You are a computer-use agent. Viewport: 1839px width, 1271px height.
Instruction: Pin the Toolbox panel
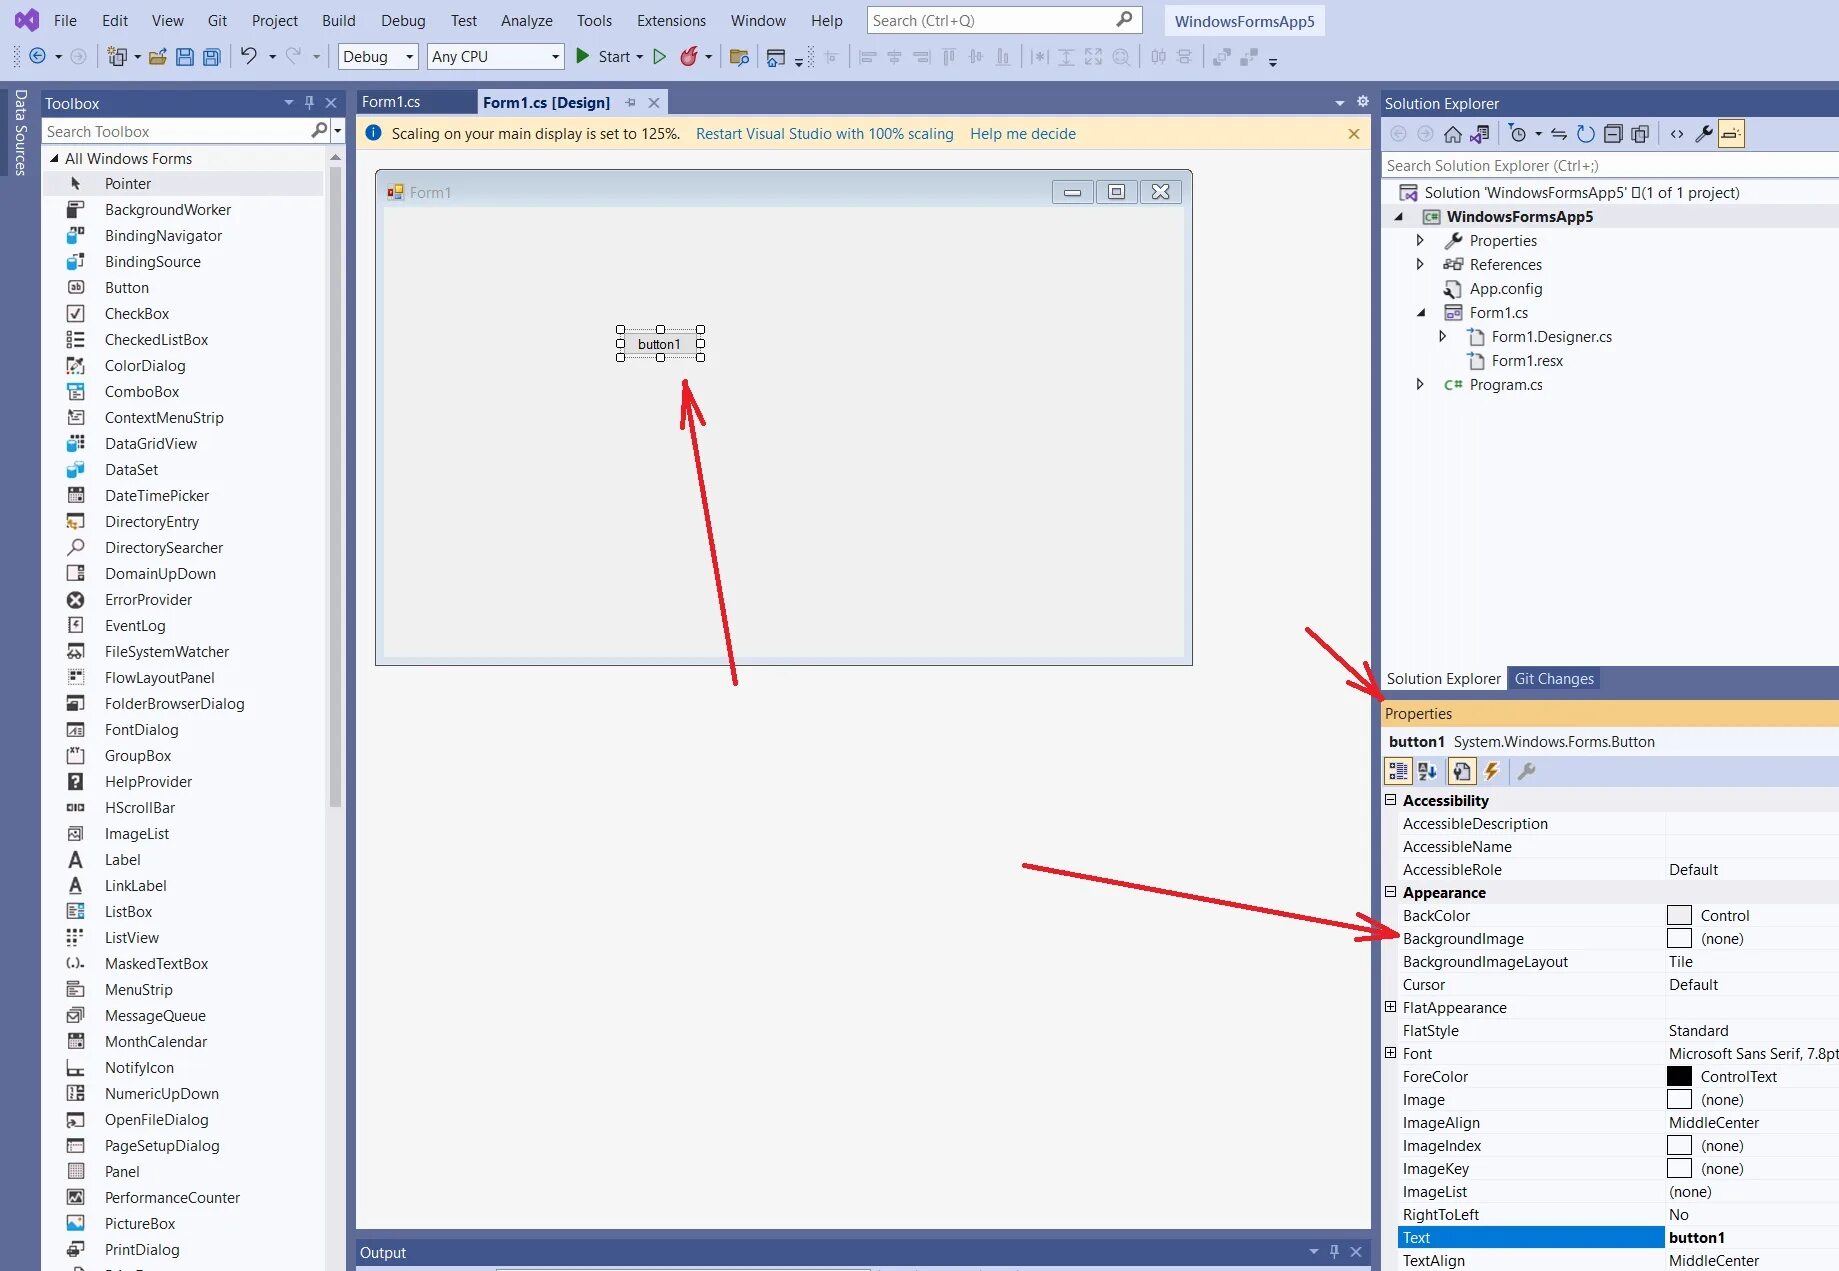(x=310, y=103)
